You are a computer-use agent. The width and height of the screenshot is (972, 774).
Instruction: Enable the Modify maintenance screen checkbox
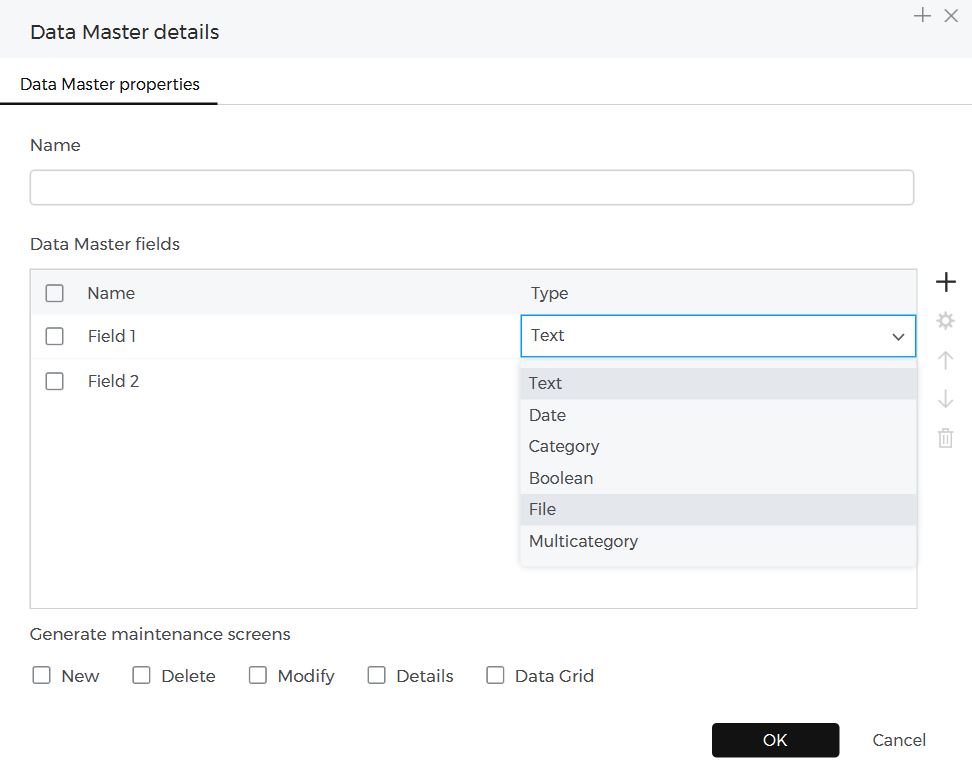coord(258,675)
